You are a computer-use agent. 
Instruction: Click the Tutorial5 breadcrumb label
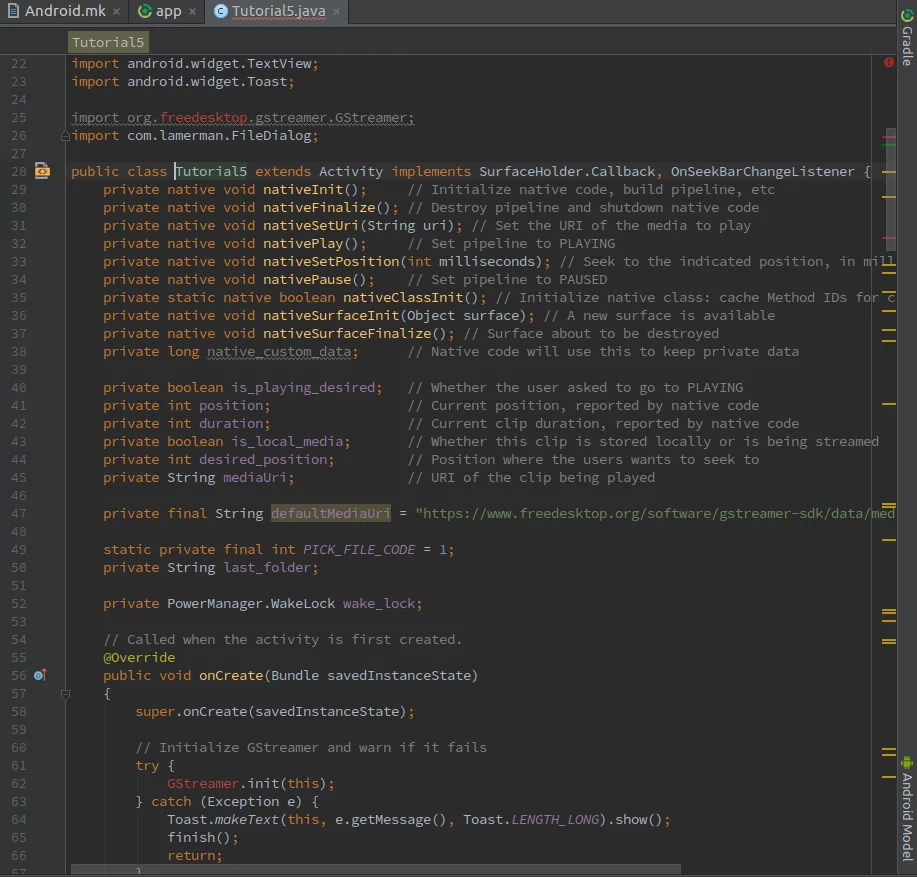[x=109, y=42]
